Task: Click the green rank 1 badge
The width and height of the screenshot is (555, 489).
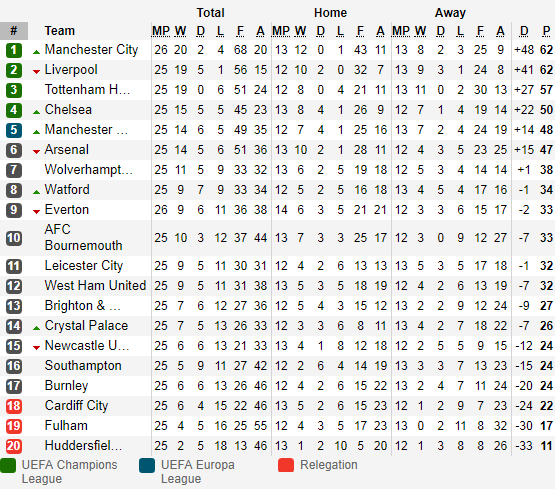Action: tap(14, 50)
